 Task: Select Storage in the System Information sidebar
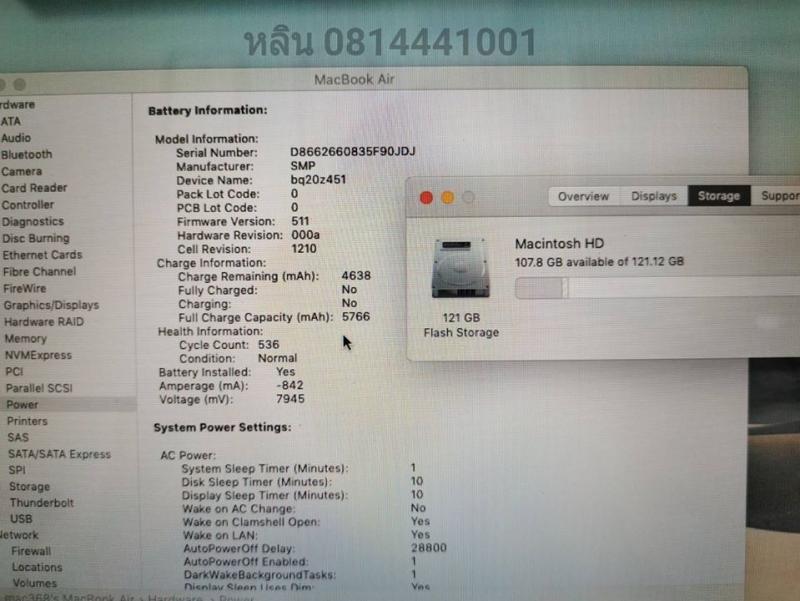[30, 486]
